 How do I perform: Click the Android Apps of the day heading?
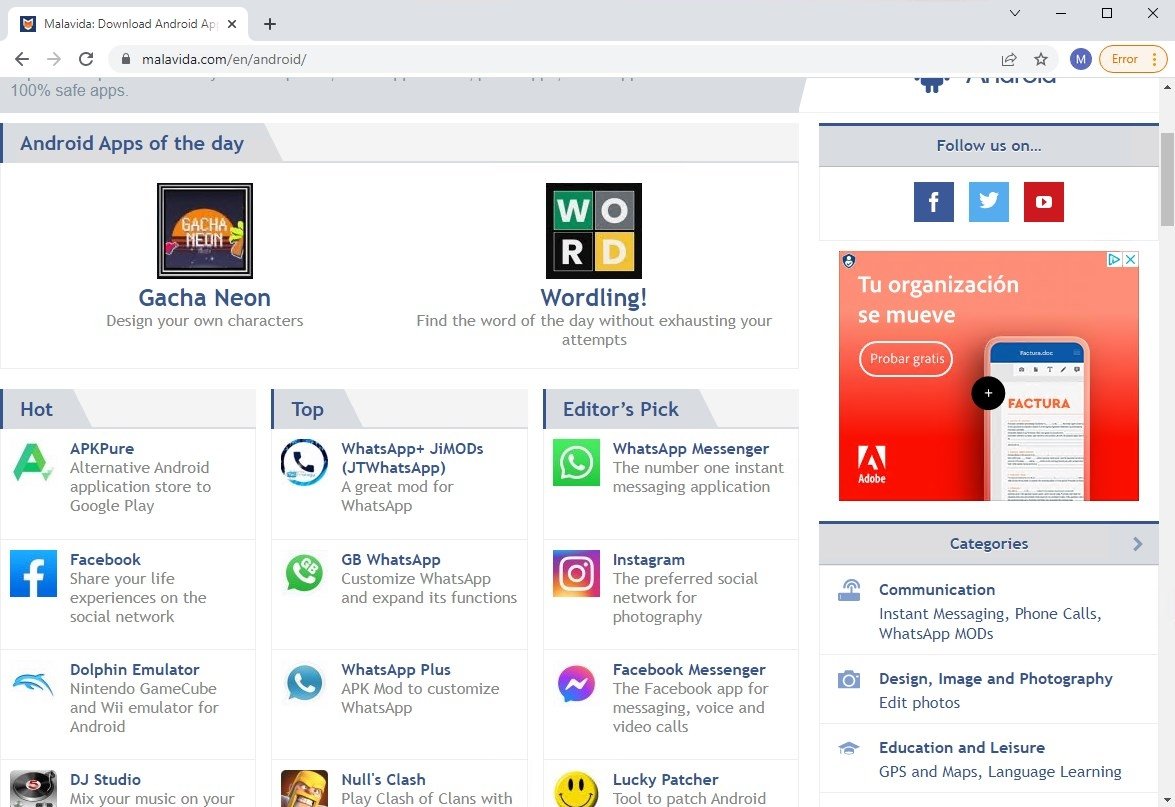pyautogui.click(x=132, y=143)
